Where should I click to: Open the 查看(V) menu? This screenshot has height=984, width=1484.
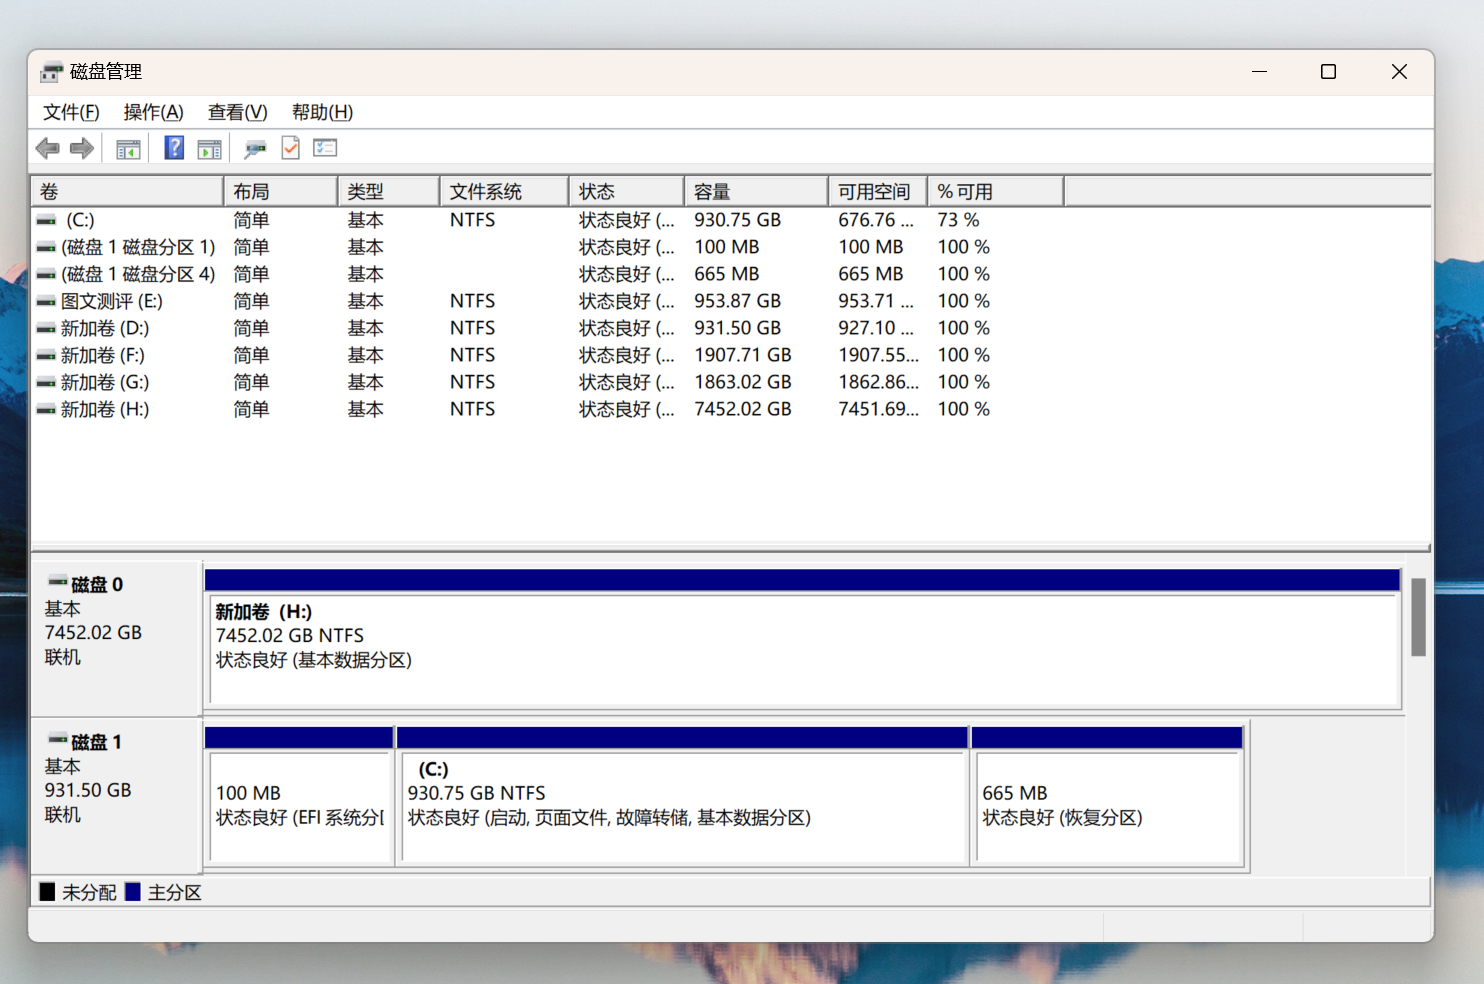point(237,112)
